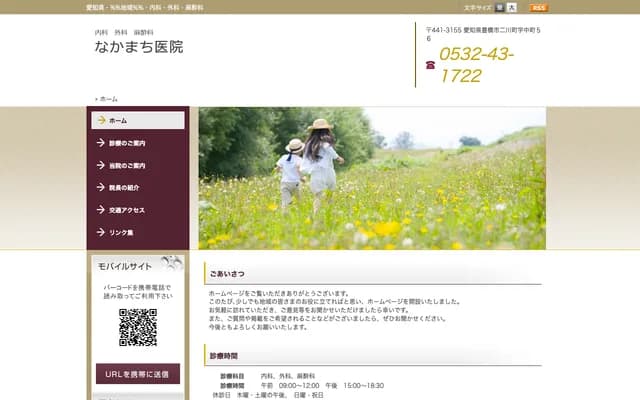Click the red telephone icon

click(x=430, y=65)
